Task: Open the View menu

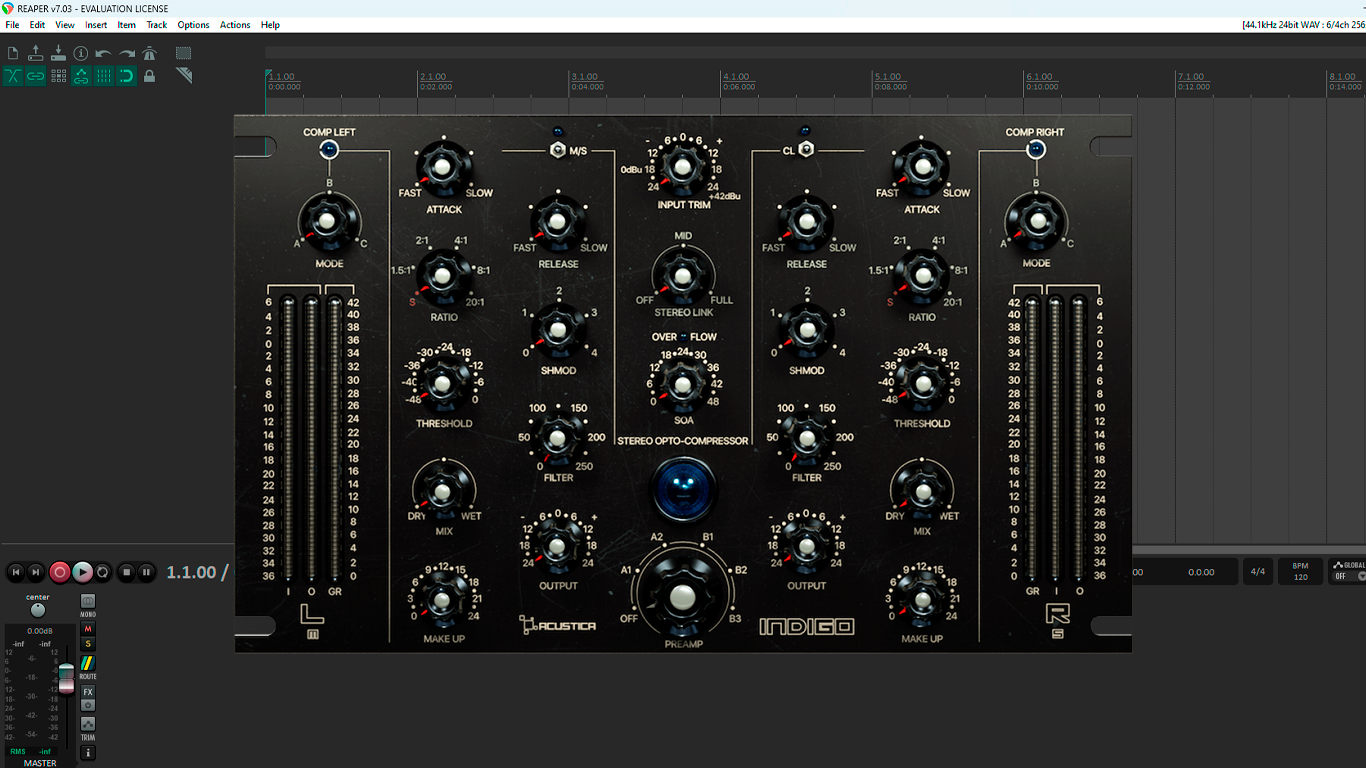Action: point(65,25)
